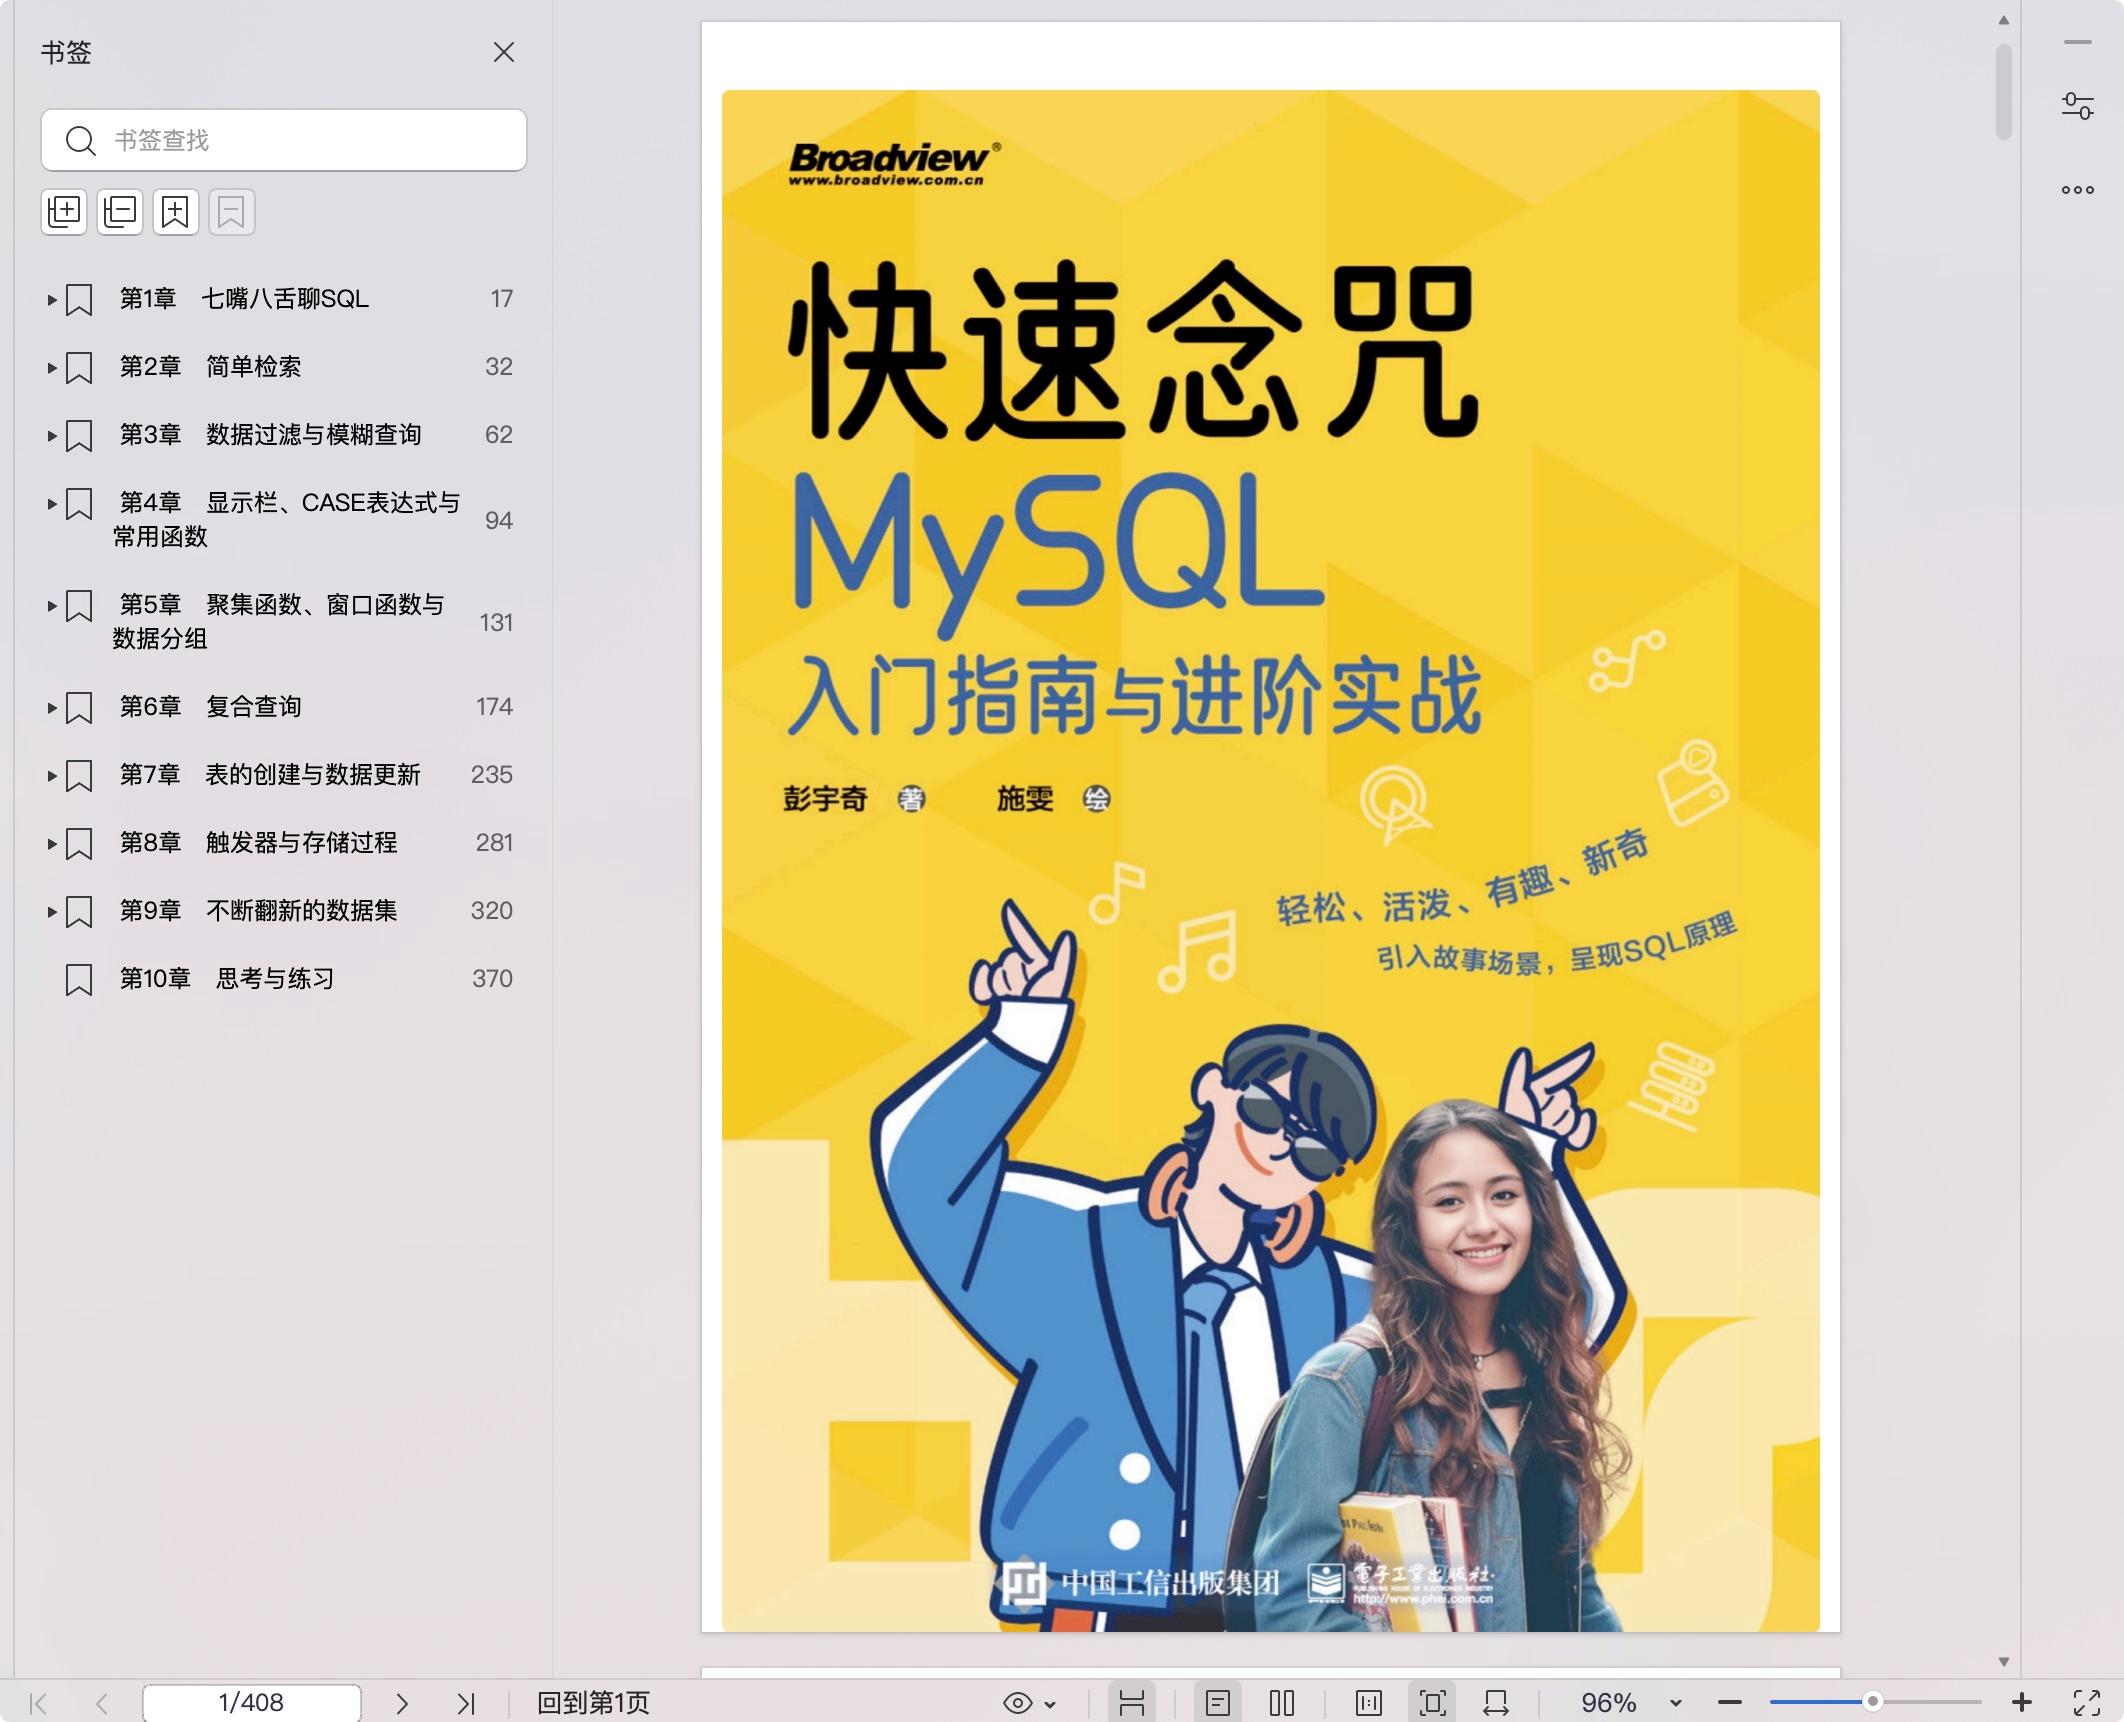Click the 回到第1页 button
The width and height of the screenshot is (2124, 1722).
click(593, 1703)
